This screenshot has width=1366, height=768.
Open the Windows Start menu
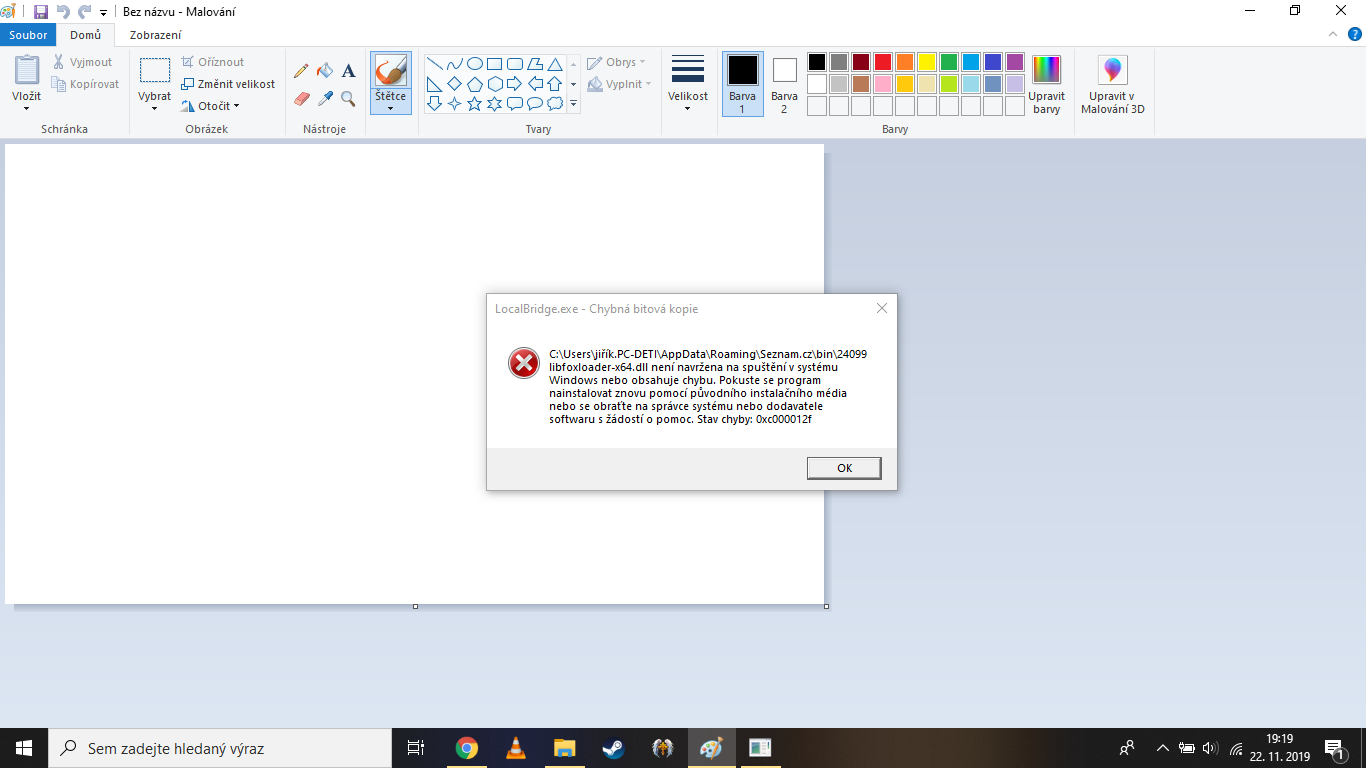click(24, 748)
